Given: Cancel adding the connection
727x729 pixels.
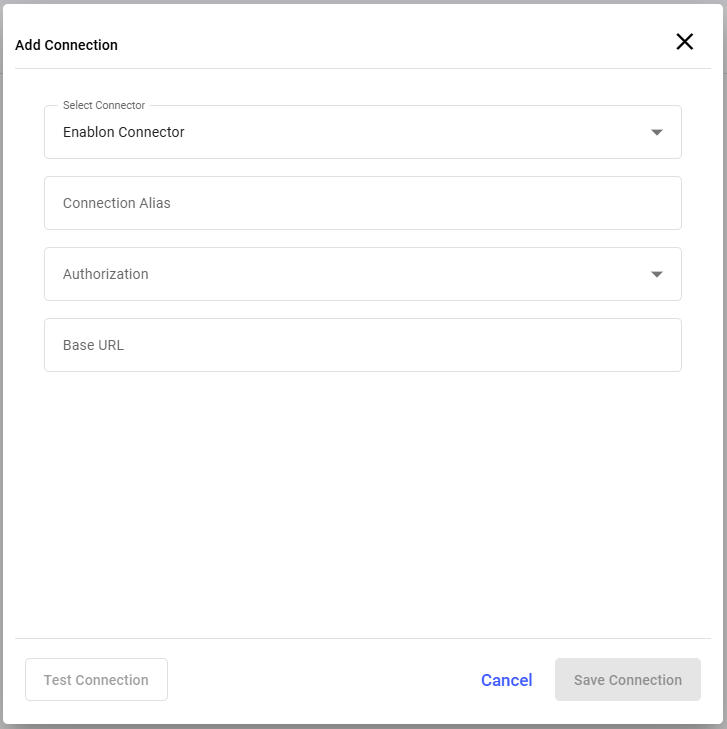Looking at the screenshot, I should (x=506, y=680).
